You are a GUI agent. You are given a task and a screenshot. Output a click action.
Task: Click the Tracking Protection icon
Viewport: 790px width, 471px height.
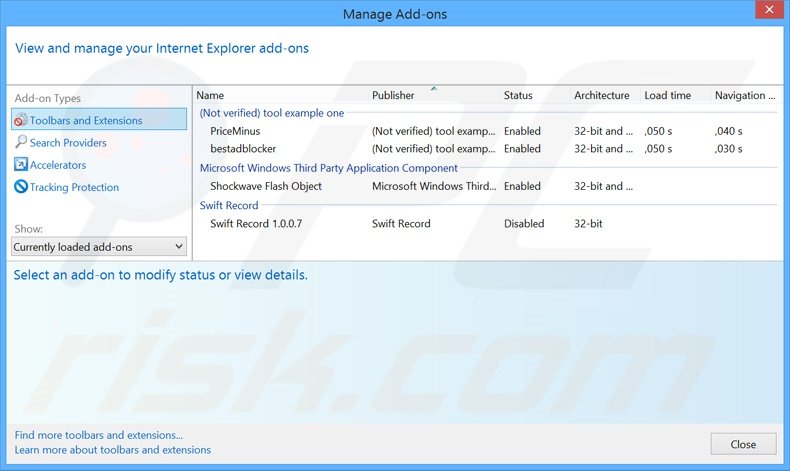click(x=21, y=186)
